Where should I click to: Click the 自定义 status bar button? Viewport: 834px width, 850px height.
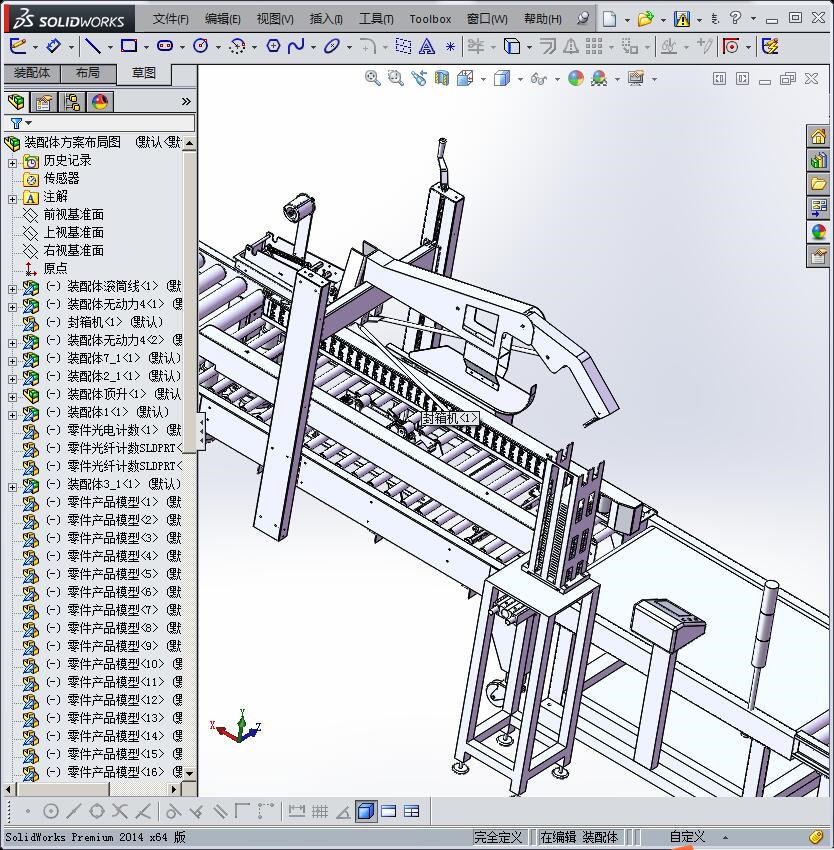(x=687, y=837)
